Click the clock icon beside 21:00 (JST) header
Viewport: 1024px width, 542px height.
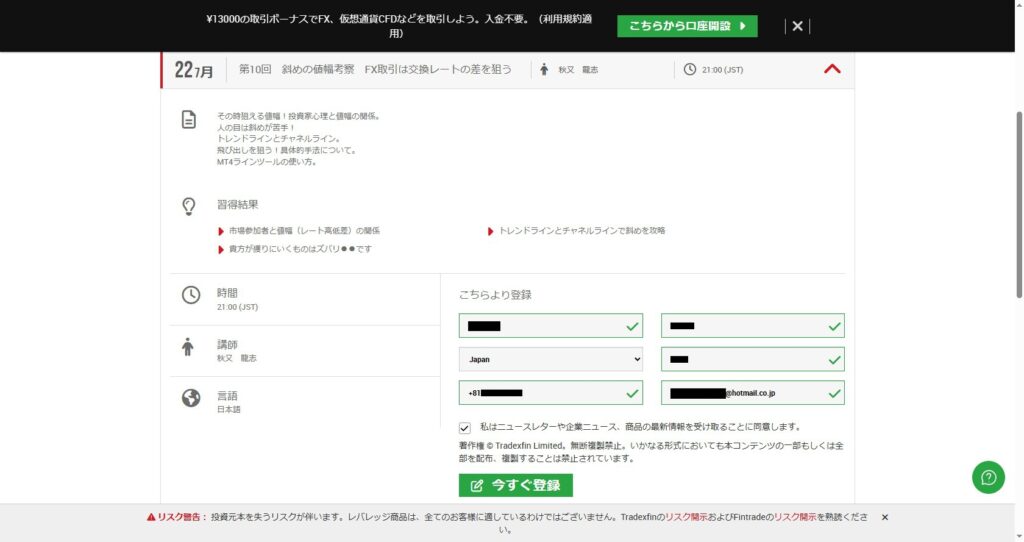(x=690, y=69)
